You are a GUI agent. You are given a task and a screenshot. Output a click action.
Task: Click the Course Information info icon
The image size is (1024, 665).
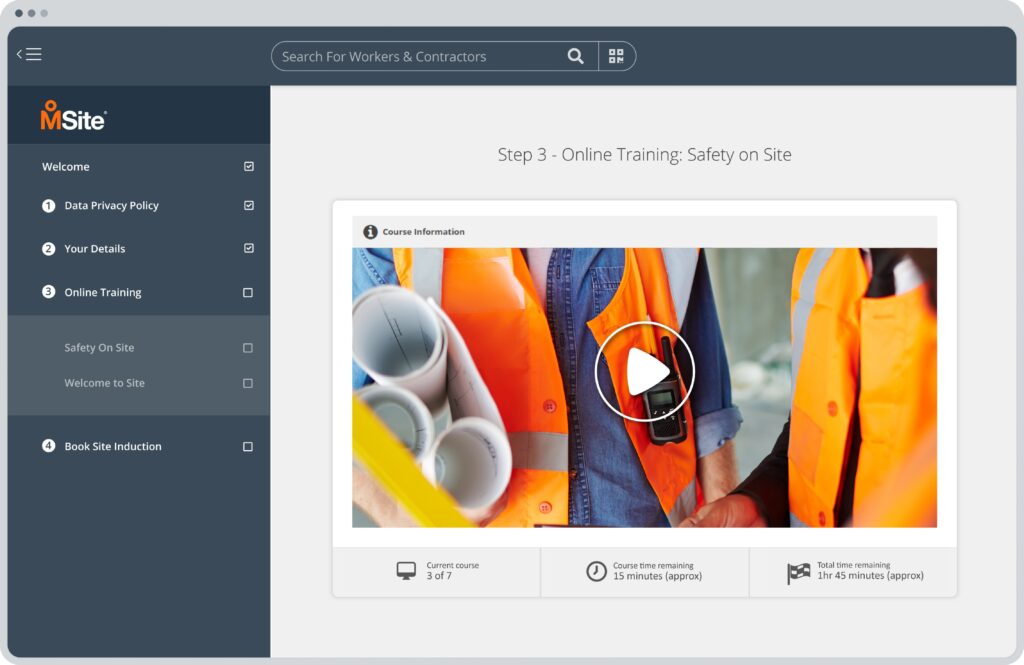pos(369,231)
